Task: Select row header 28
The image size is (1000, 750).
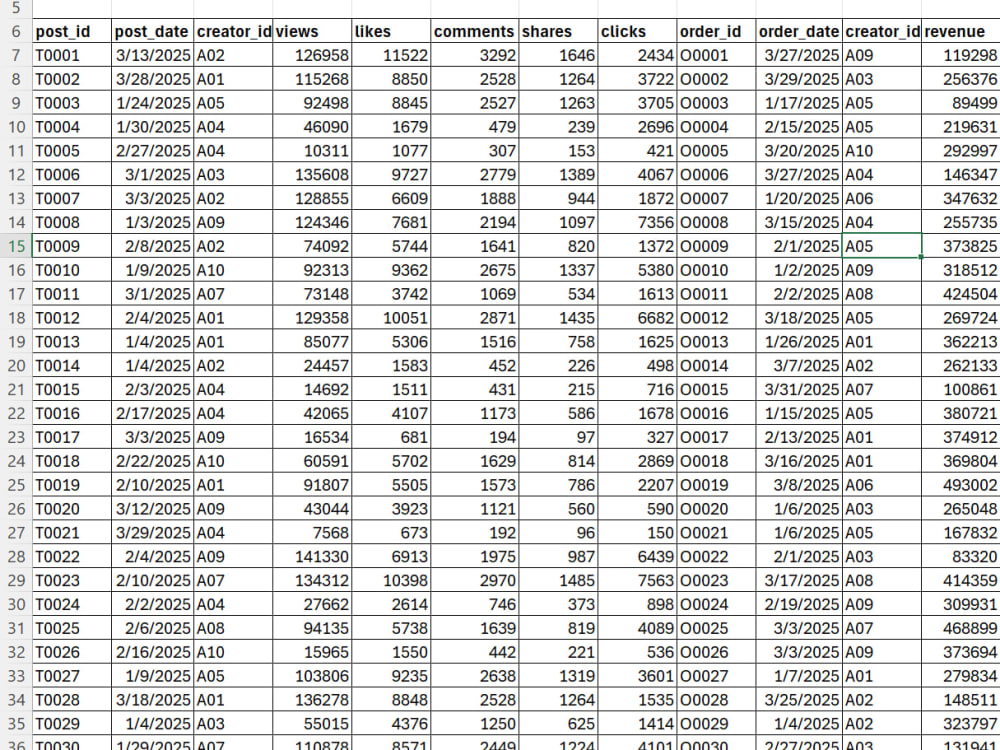Action: (x=16, y=557)
